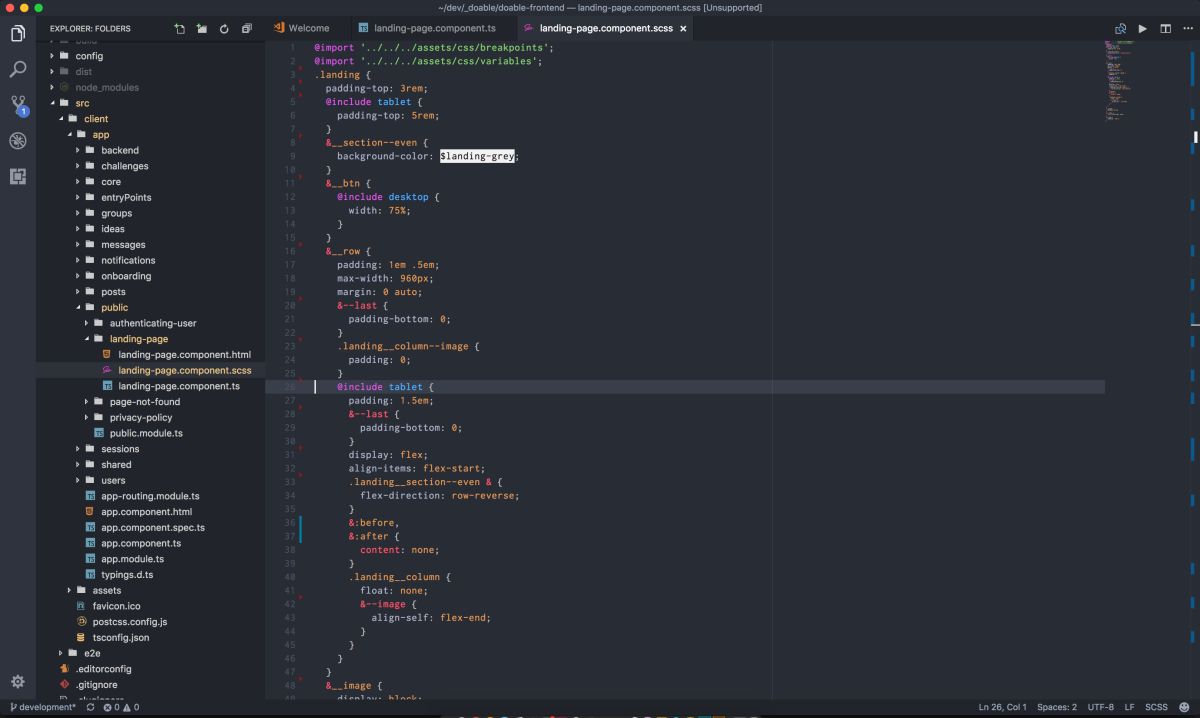Click the editor vertical scrollbar
Image resolution: width=1200 pixels, height=718 pixels.
click(1195, 370)
